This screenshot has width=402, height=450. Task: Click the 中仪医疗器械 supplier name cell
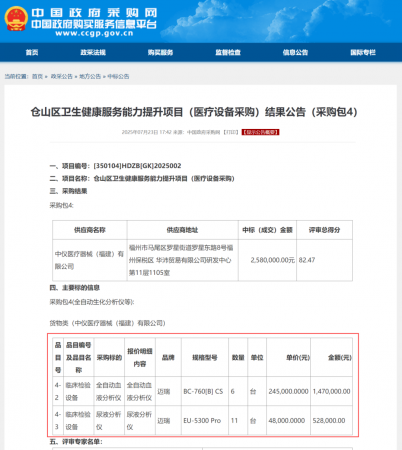coord(90,260)
